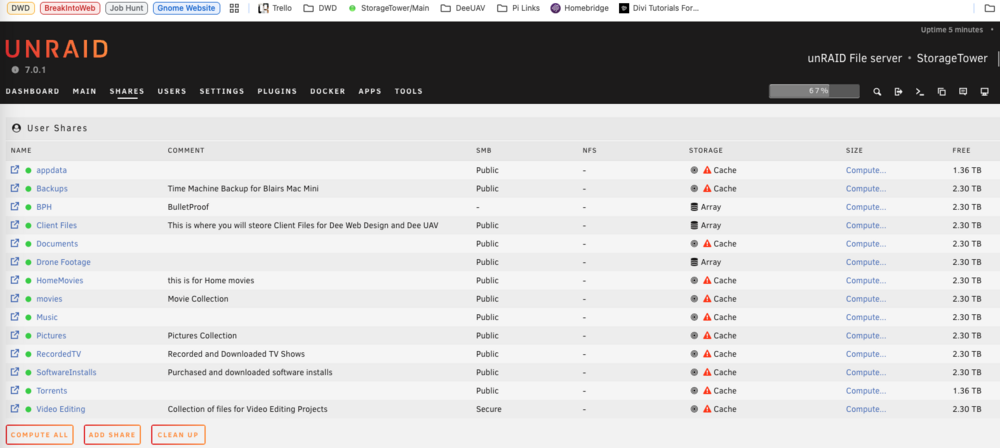1000x448 pixels.
Task: Browse BPH share via its arrow icon
Action: [15, 207]
